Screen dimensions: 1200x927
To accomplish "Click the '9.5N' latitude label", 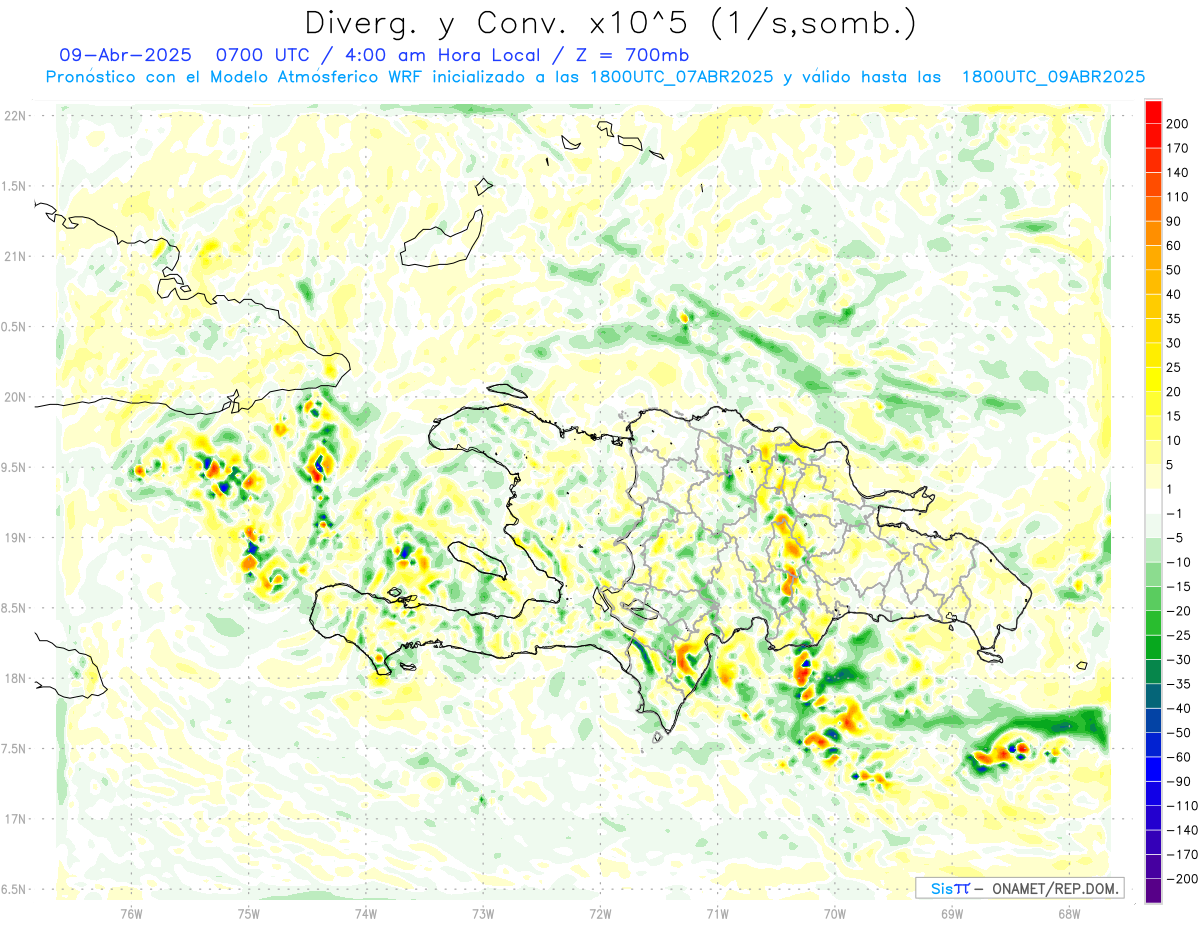I will click(x=14, y=467).
